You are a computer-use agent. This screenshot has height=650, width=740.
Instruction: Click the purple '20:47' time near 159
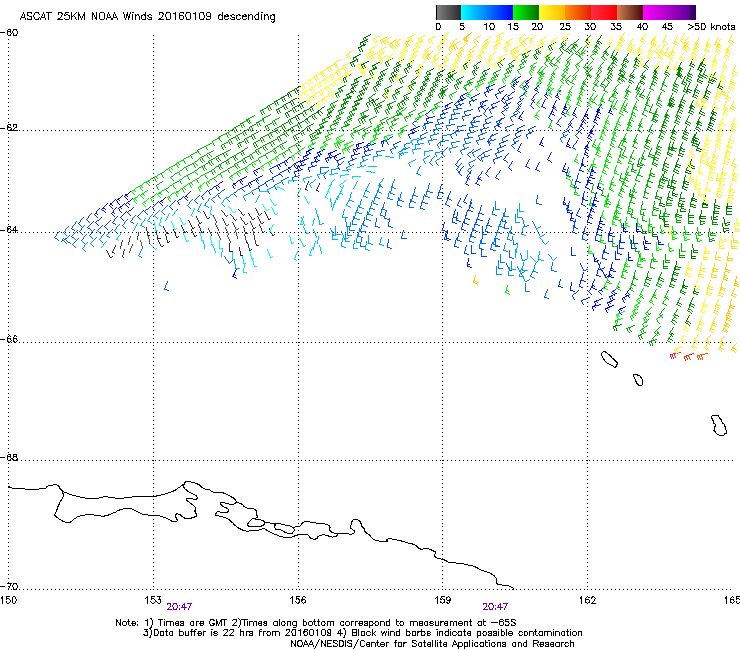[495, 607]
